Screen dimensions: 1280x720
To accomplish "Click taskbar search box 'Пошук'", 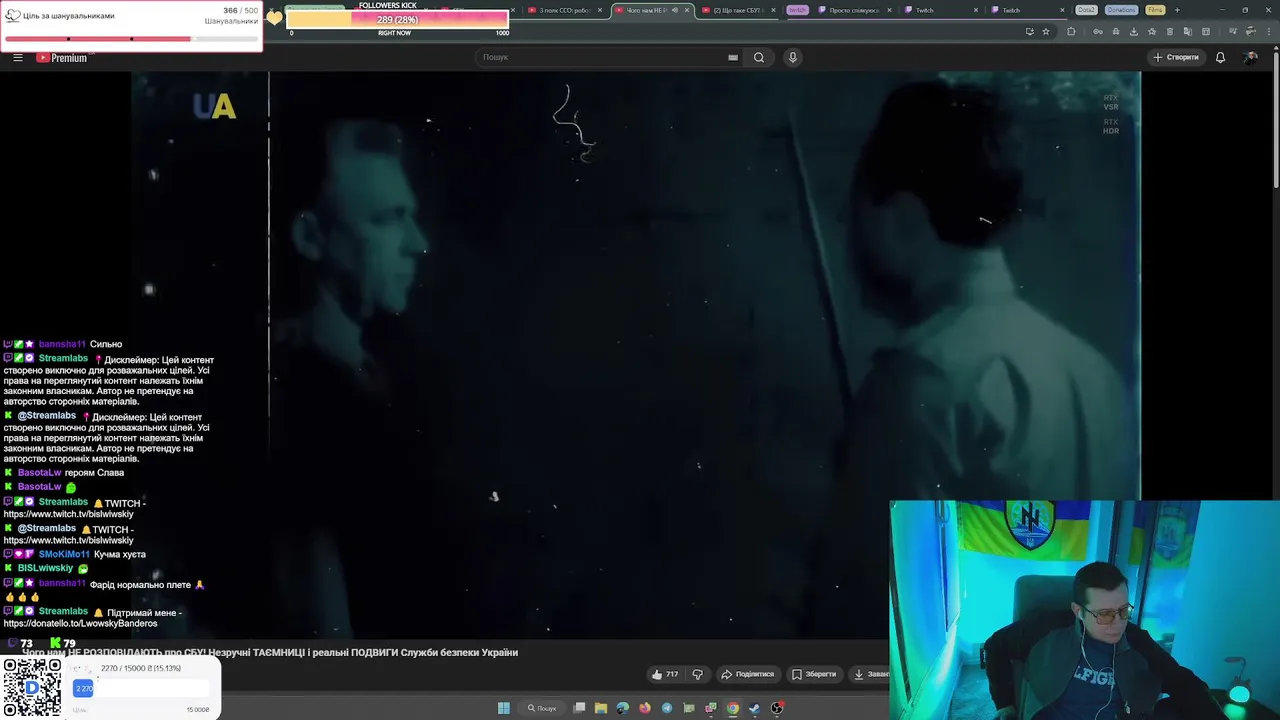I will point(543,708).
